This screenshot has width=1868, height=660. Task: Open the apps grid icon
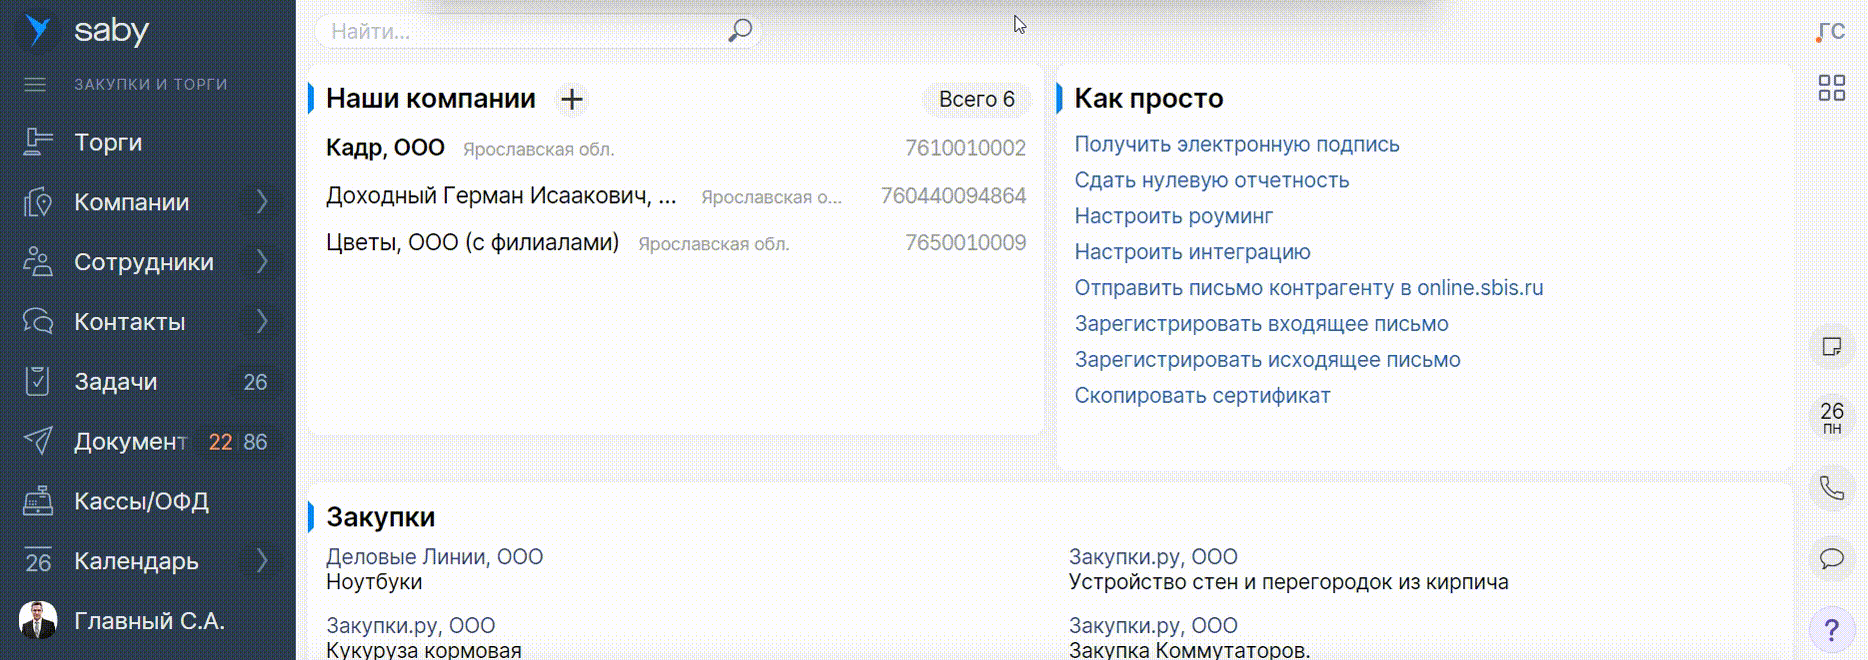coord(1831,88)
